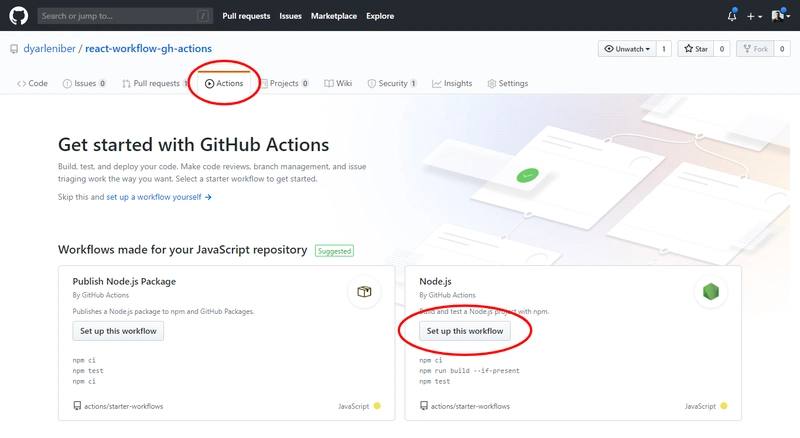Open the dyarleniber owner profile link
Screen dimensions: 800x438
[x=49, y=48]
